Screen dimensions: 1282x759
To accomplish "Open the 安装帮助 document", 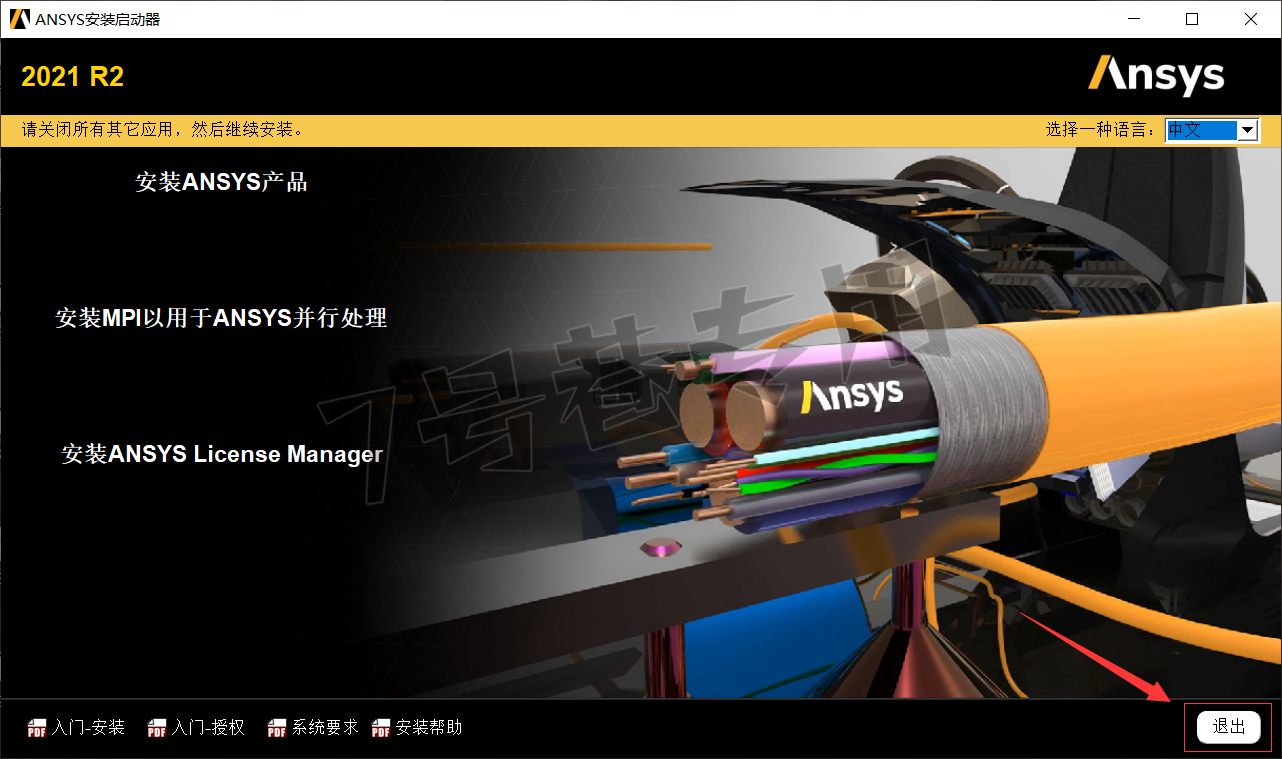I will point(429,728).
